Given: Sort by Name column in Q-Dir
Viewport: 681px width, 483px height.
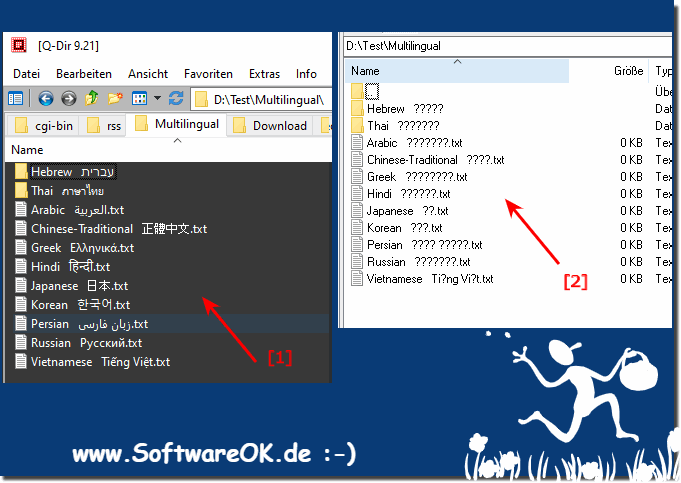Looking at the screenshot, I should [27, 150].
